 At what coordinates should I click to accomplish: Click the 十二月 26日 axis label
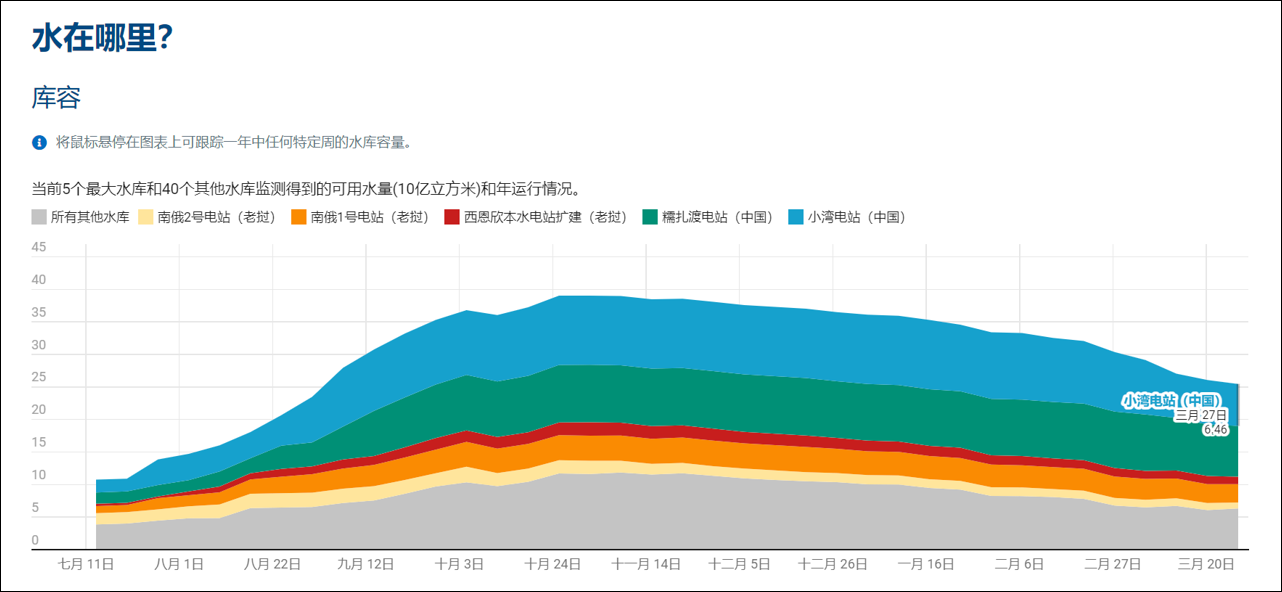tap(832, 564)
